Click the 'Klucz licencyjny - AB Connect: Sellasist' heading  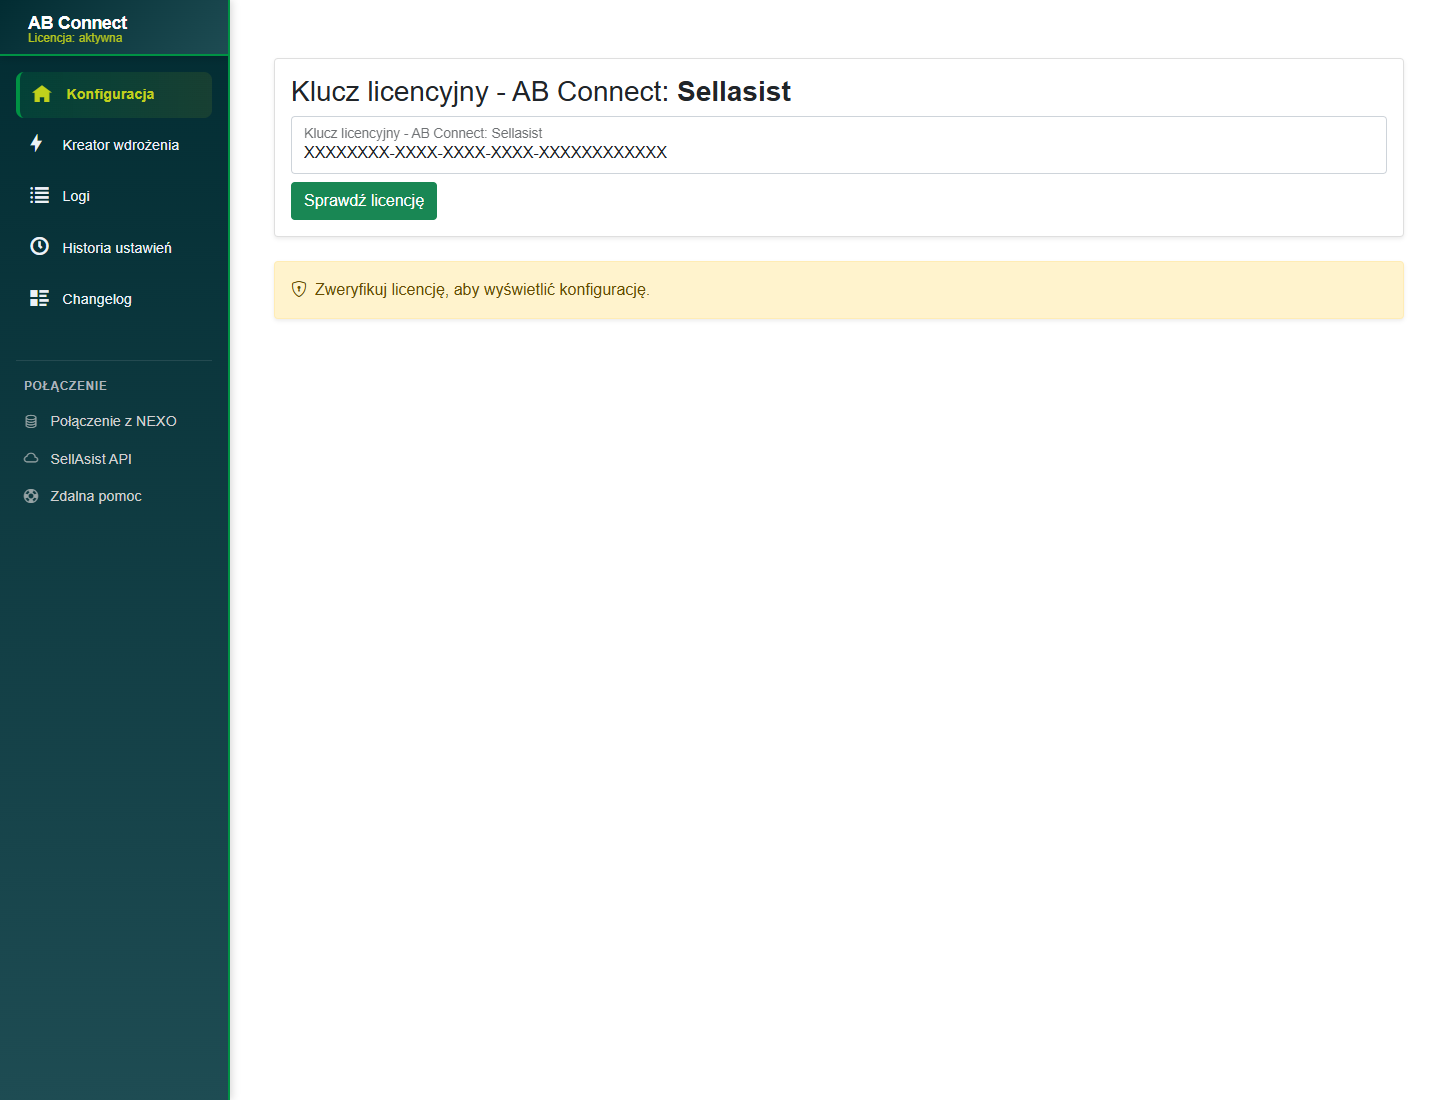(541, 91)
